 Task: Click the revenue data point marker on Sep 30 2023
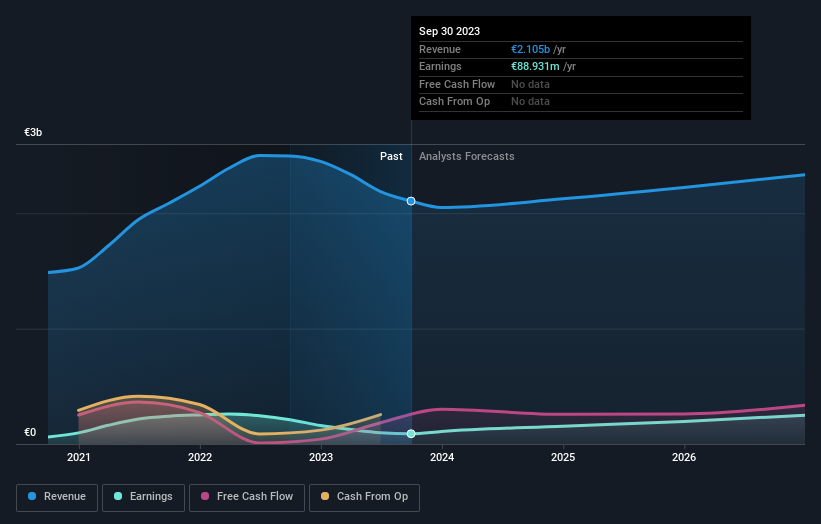point(411,201)
